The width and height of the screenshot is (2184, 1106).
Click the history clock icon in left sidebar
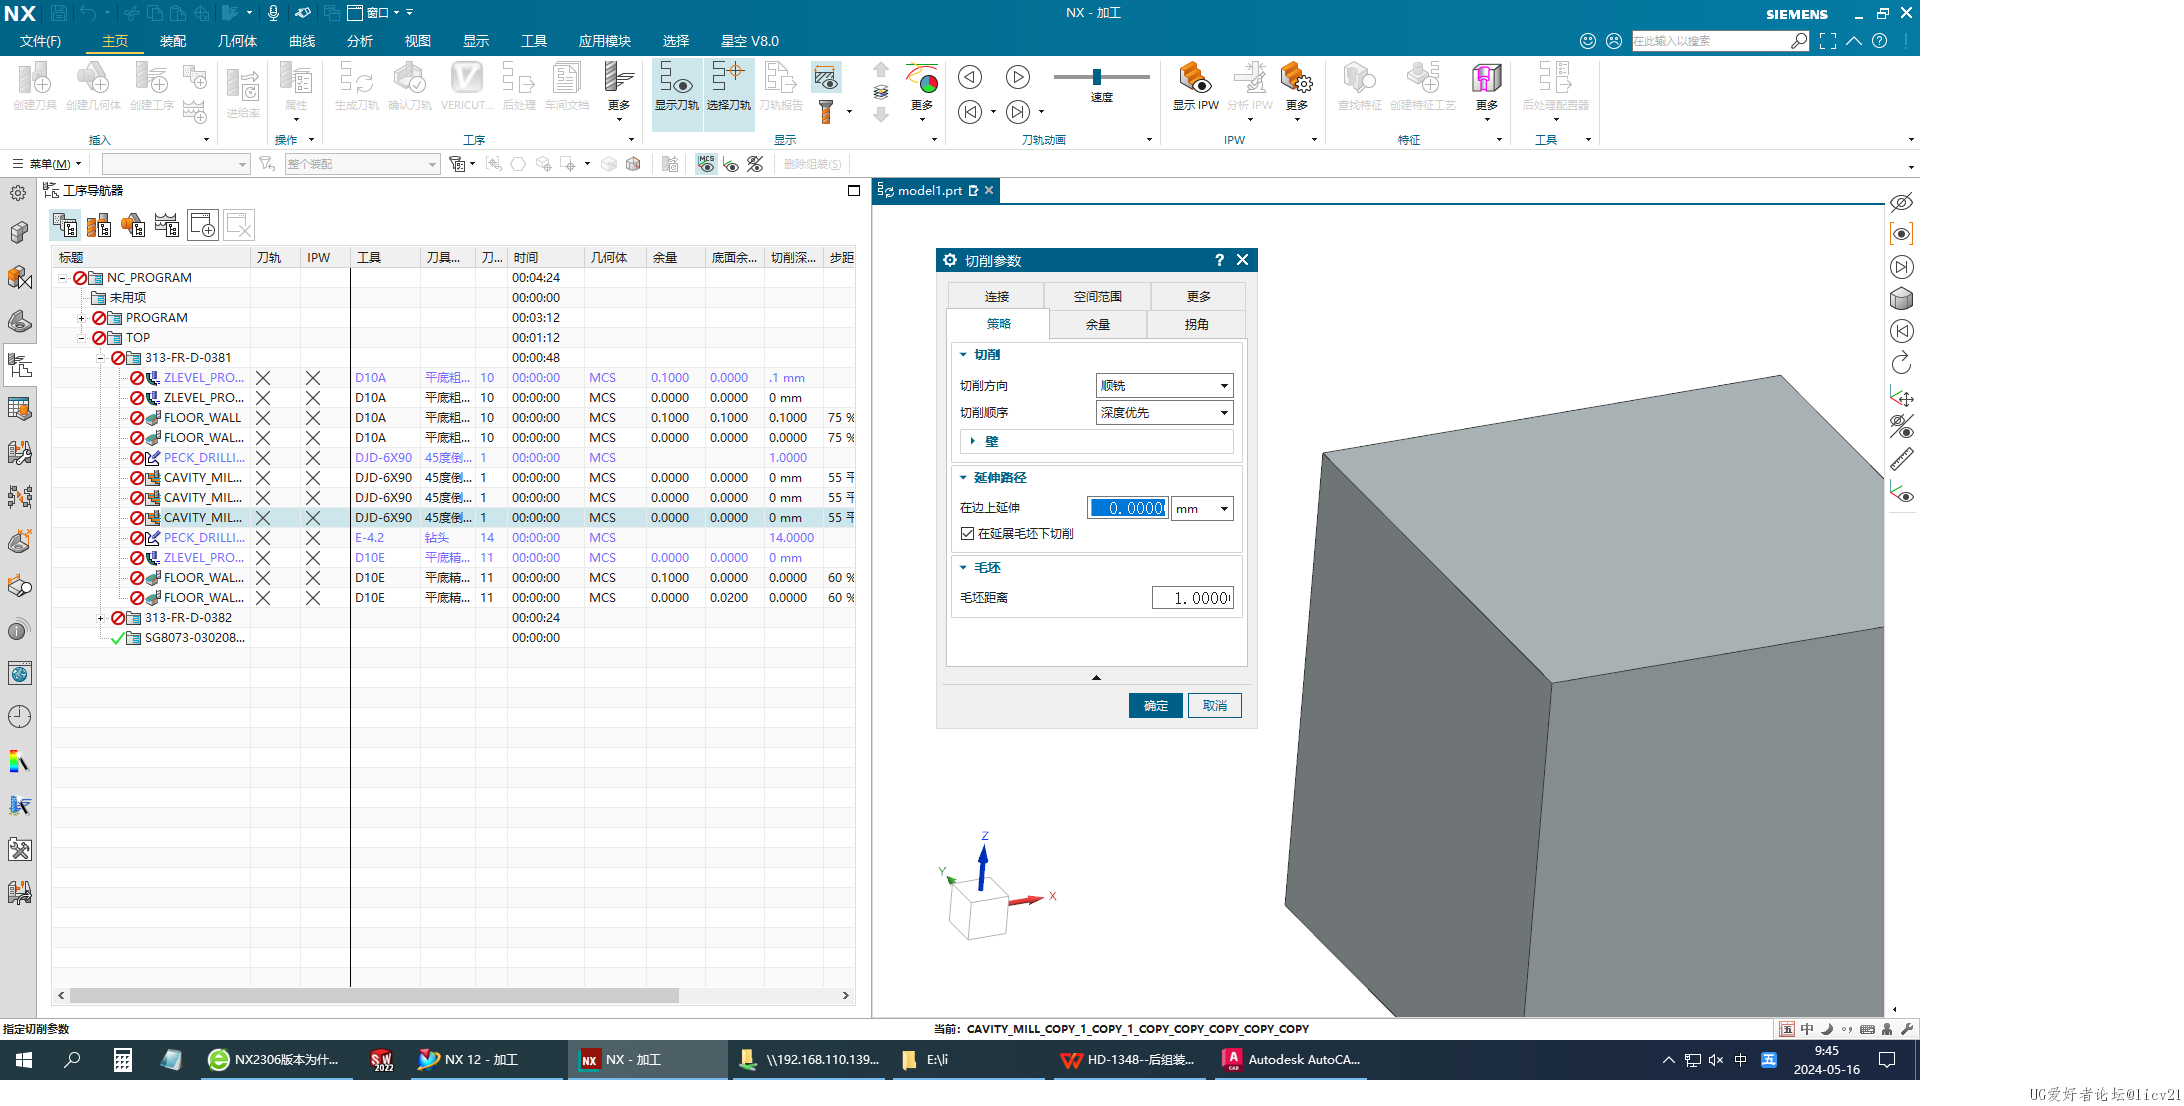[19, 717]
